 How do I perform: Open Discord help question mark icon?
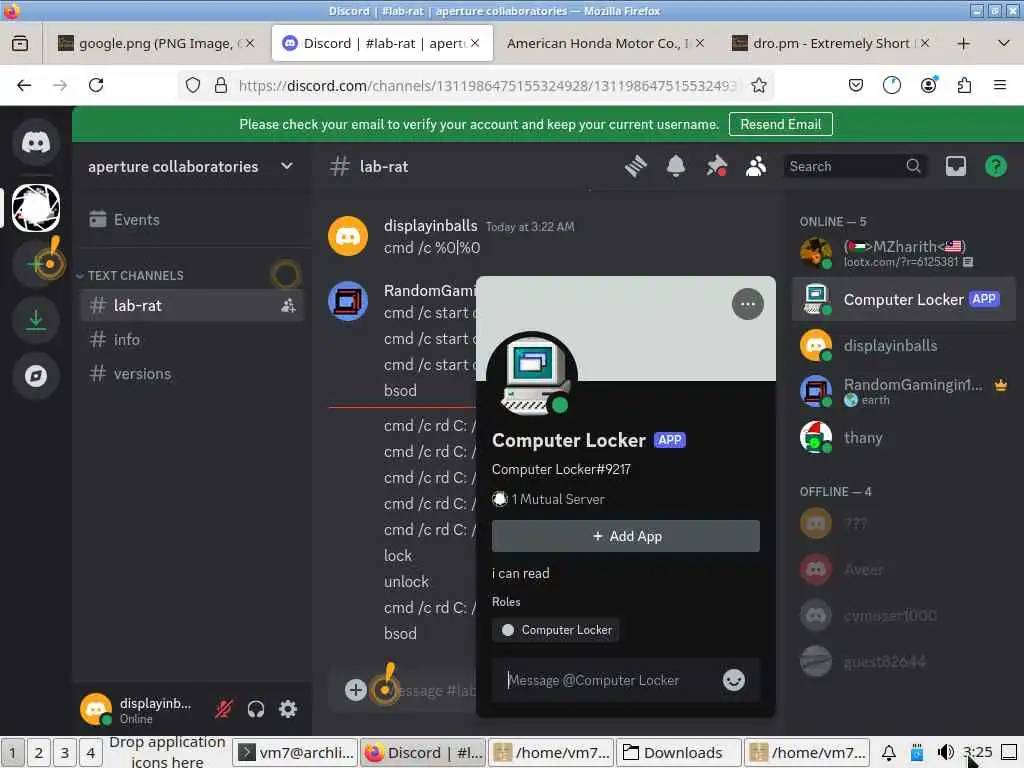click(x=995, y=167)
